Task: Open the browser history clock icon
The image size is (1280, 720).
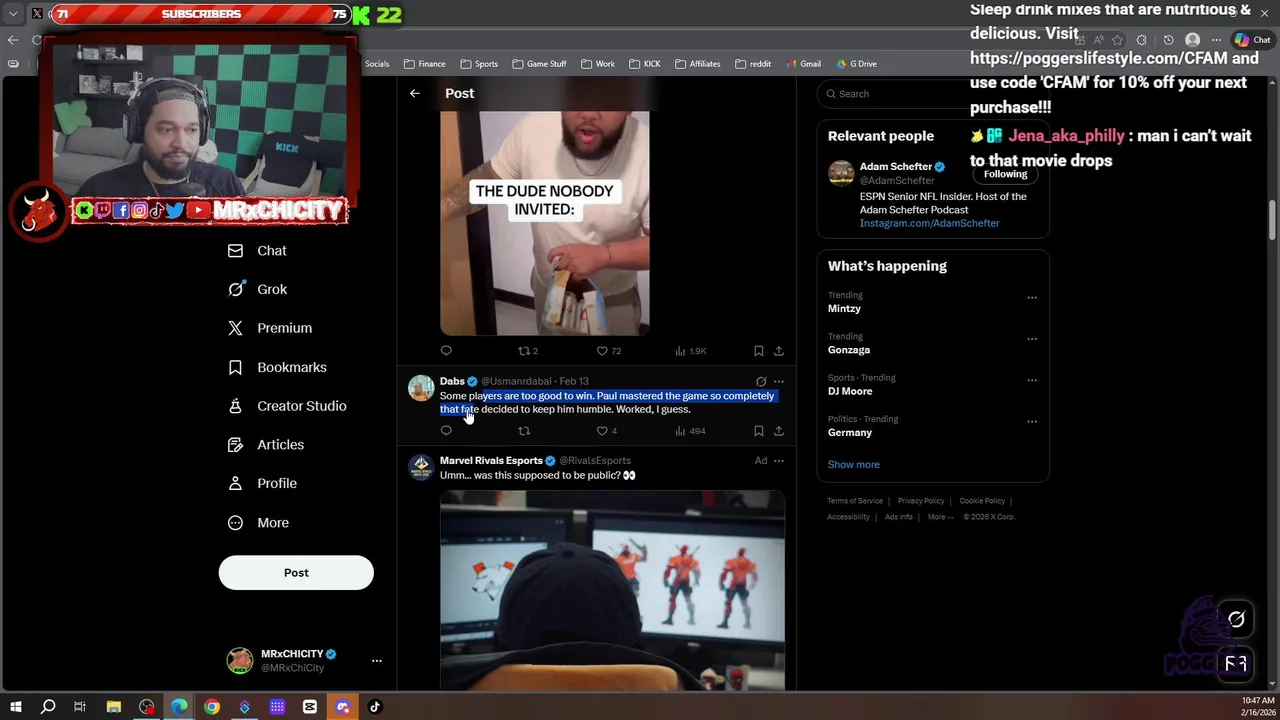Action: point(1168,40)
